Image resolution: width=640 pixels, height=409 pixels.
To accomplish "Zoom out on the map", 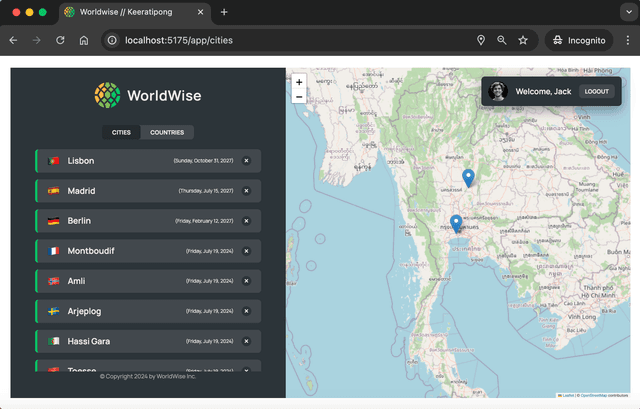I will [299, 97].
